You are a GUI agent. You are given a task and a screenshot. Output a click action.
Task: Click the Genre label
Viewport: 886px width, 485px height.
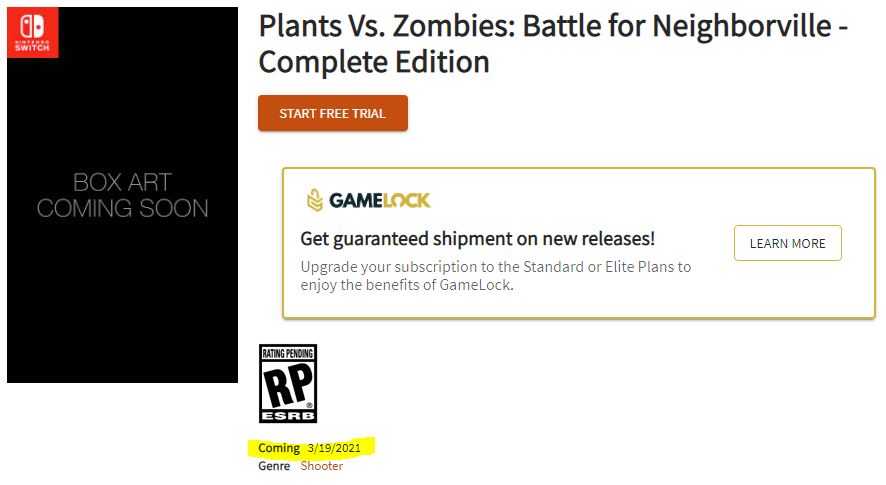pos(274,466)
